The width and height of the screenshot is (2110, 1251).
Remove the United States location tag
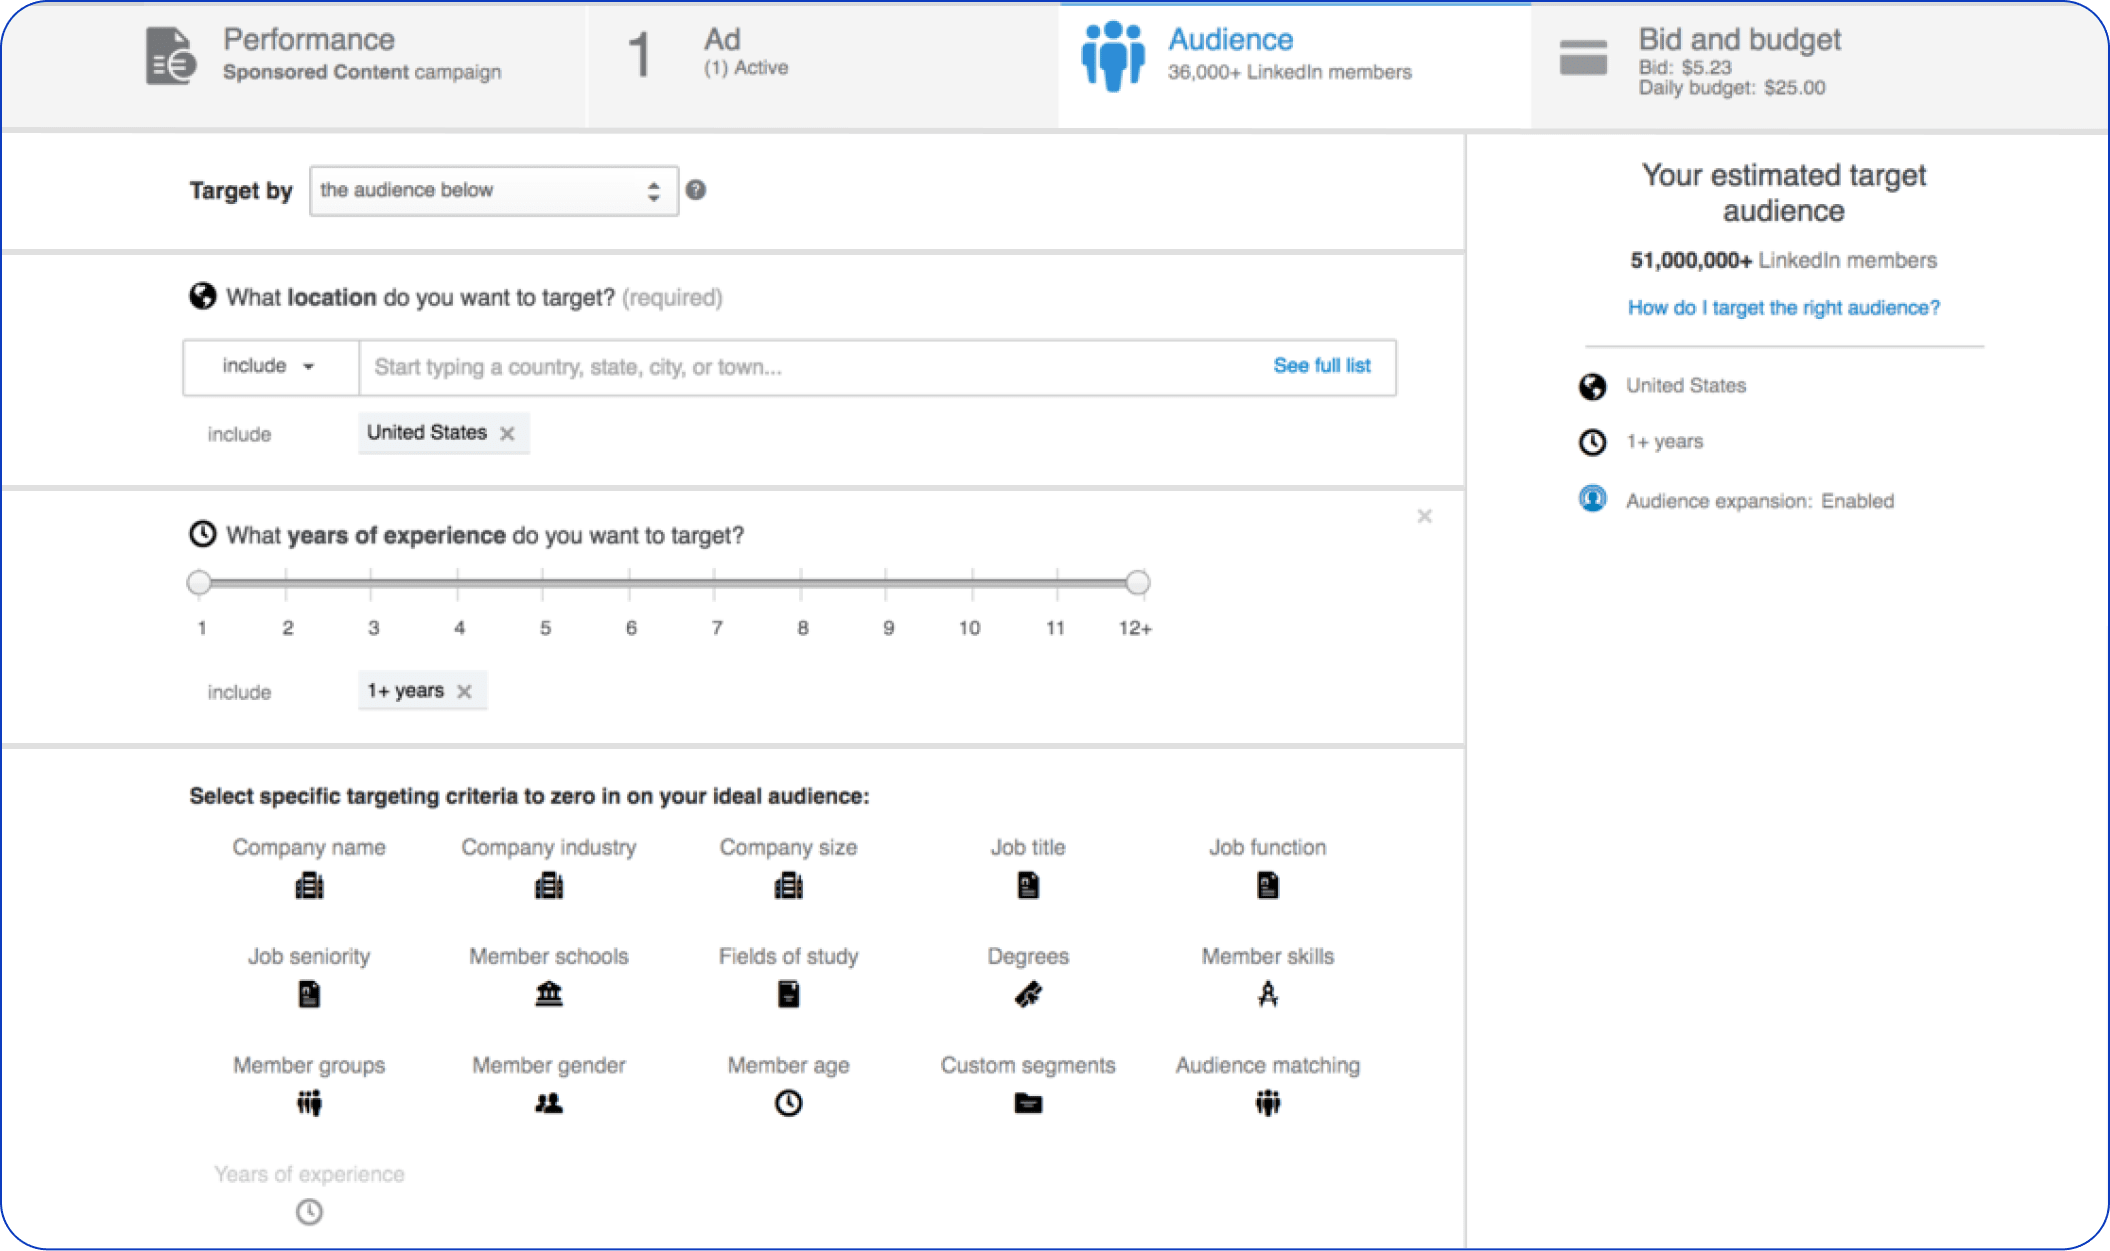(x=508, y=433)
